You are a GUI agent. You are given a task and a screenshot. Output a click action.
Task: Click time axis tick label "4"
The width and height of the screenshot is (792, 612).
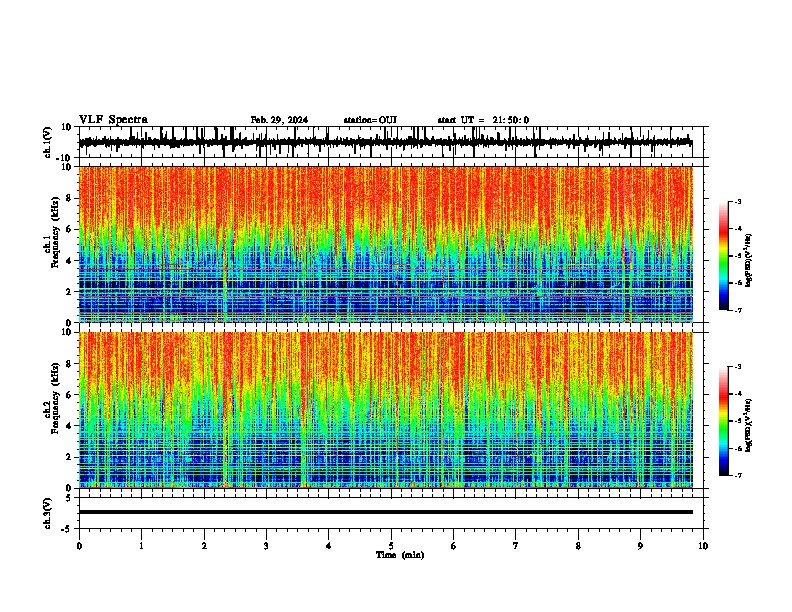pyautogui.click(x=328, y=546)
